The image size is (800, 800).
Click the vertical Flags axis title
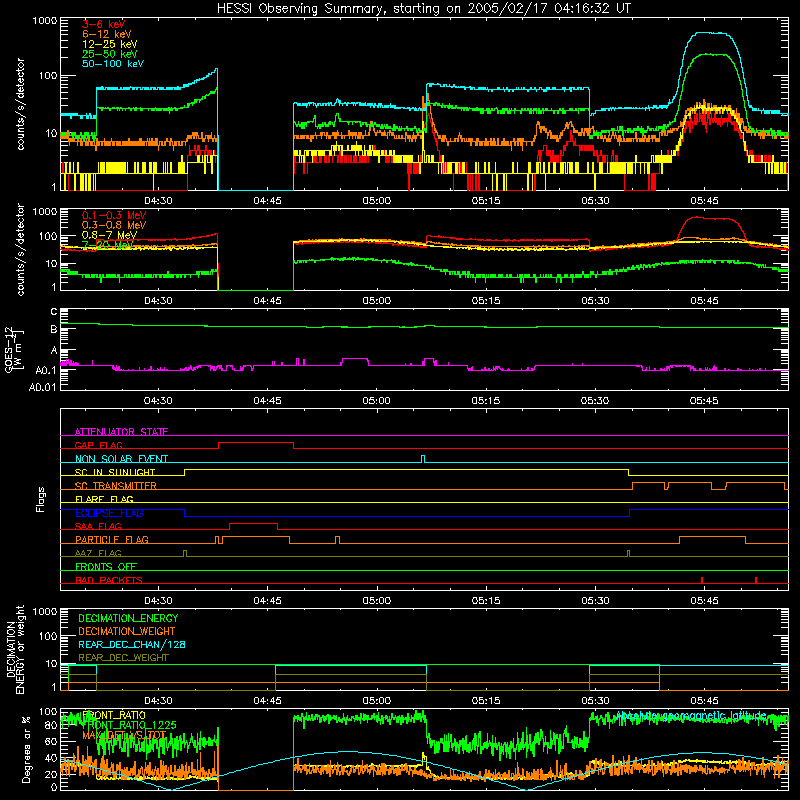pyautogui.click(x=41, y=499)
